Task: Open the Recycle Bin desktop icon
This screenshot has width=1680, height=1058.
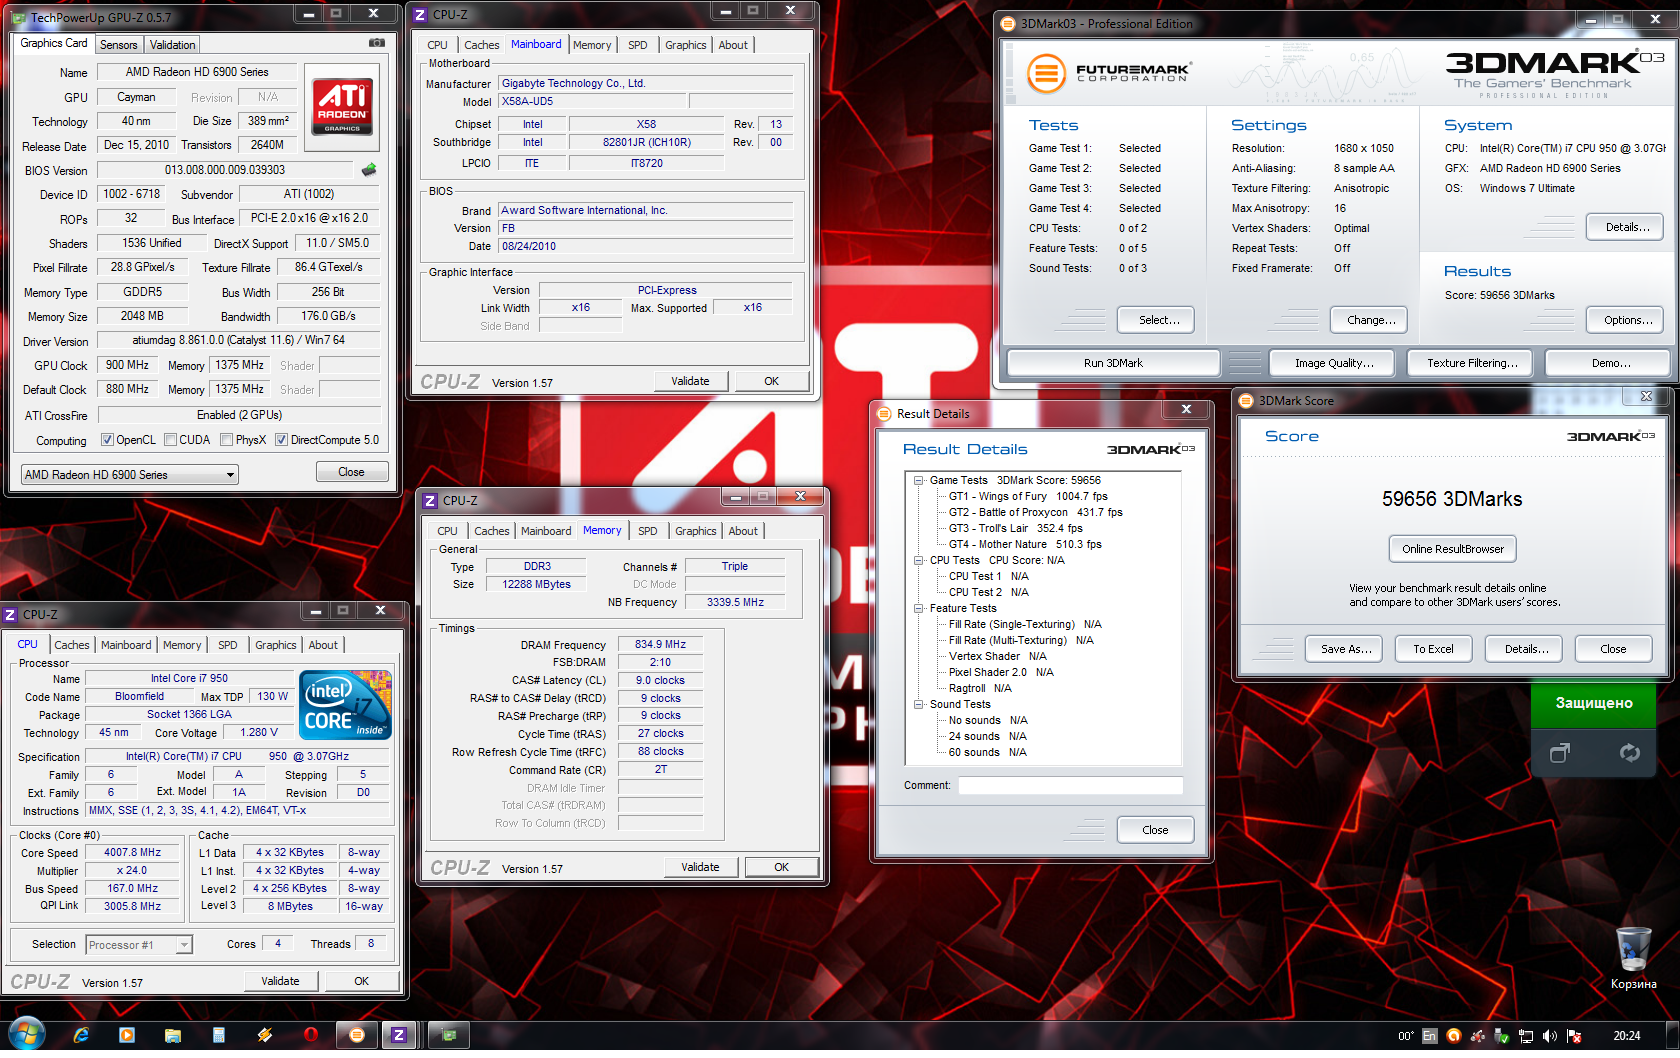Action: tap(1633, 957)
